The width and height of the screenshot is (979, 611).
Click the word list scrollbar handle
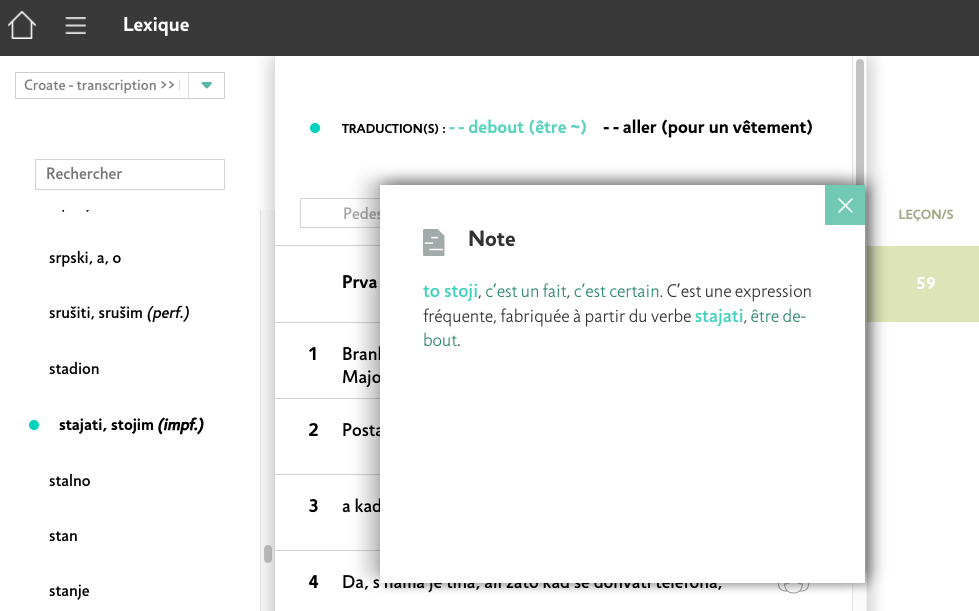267,553
